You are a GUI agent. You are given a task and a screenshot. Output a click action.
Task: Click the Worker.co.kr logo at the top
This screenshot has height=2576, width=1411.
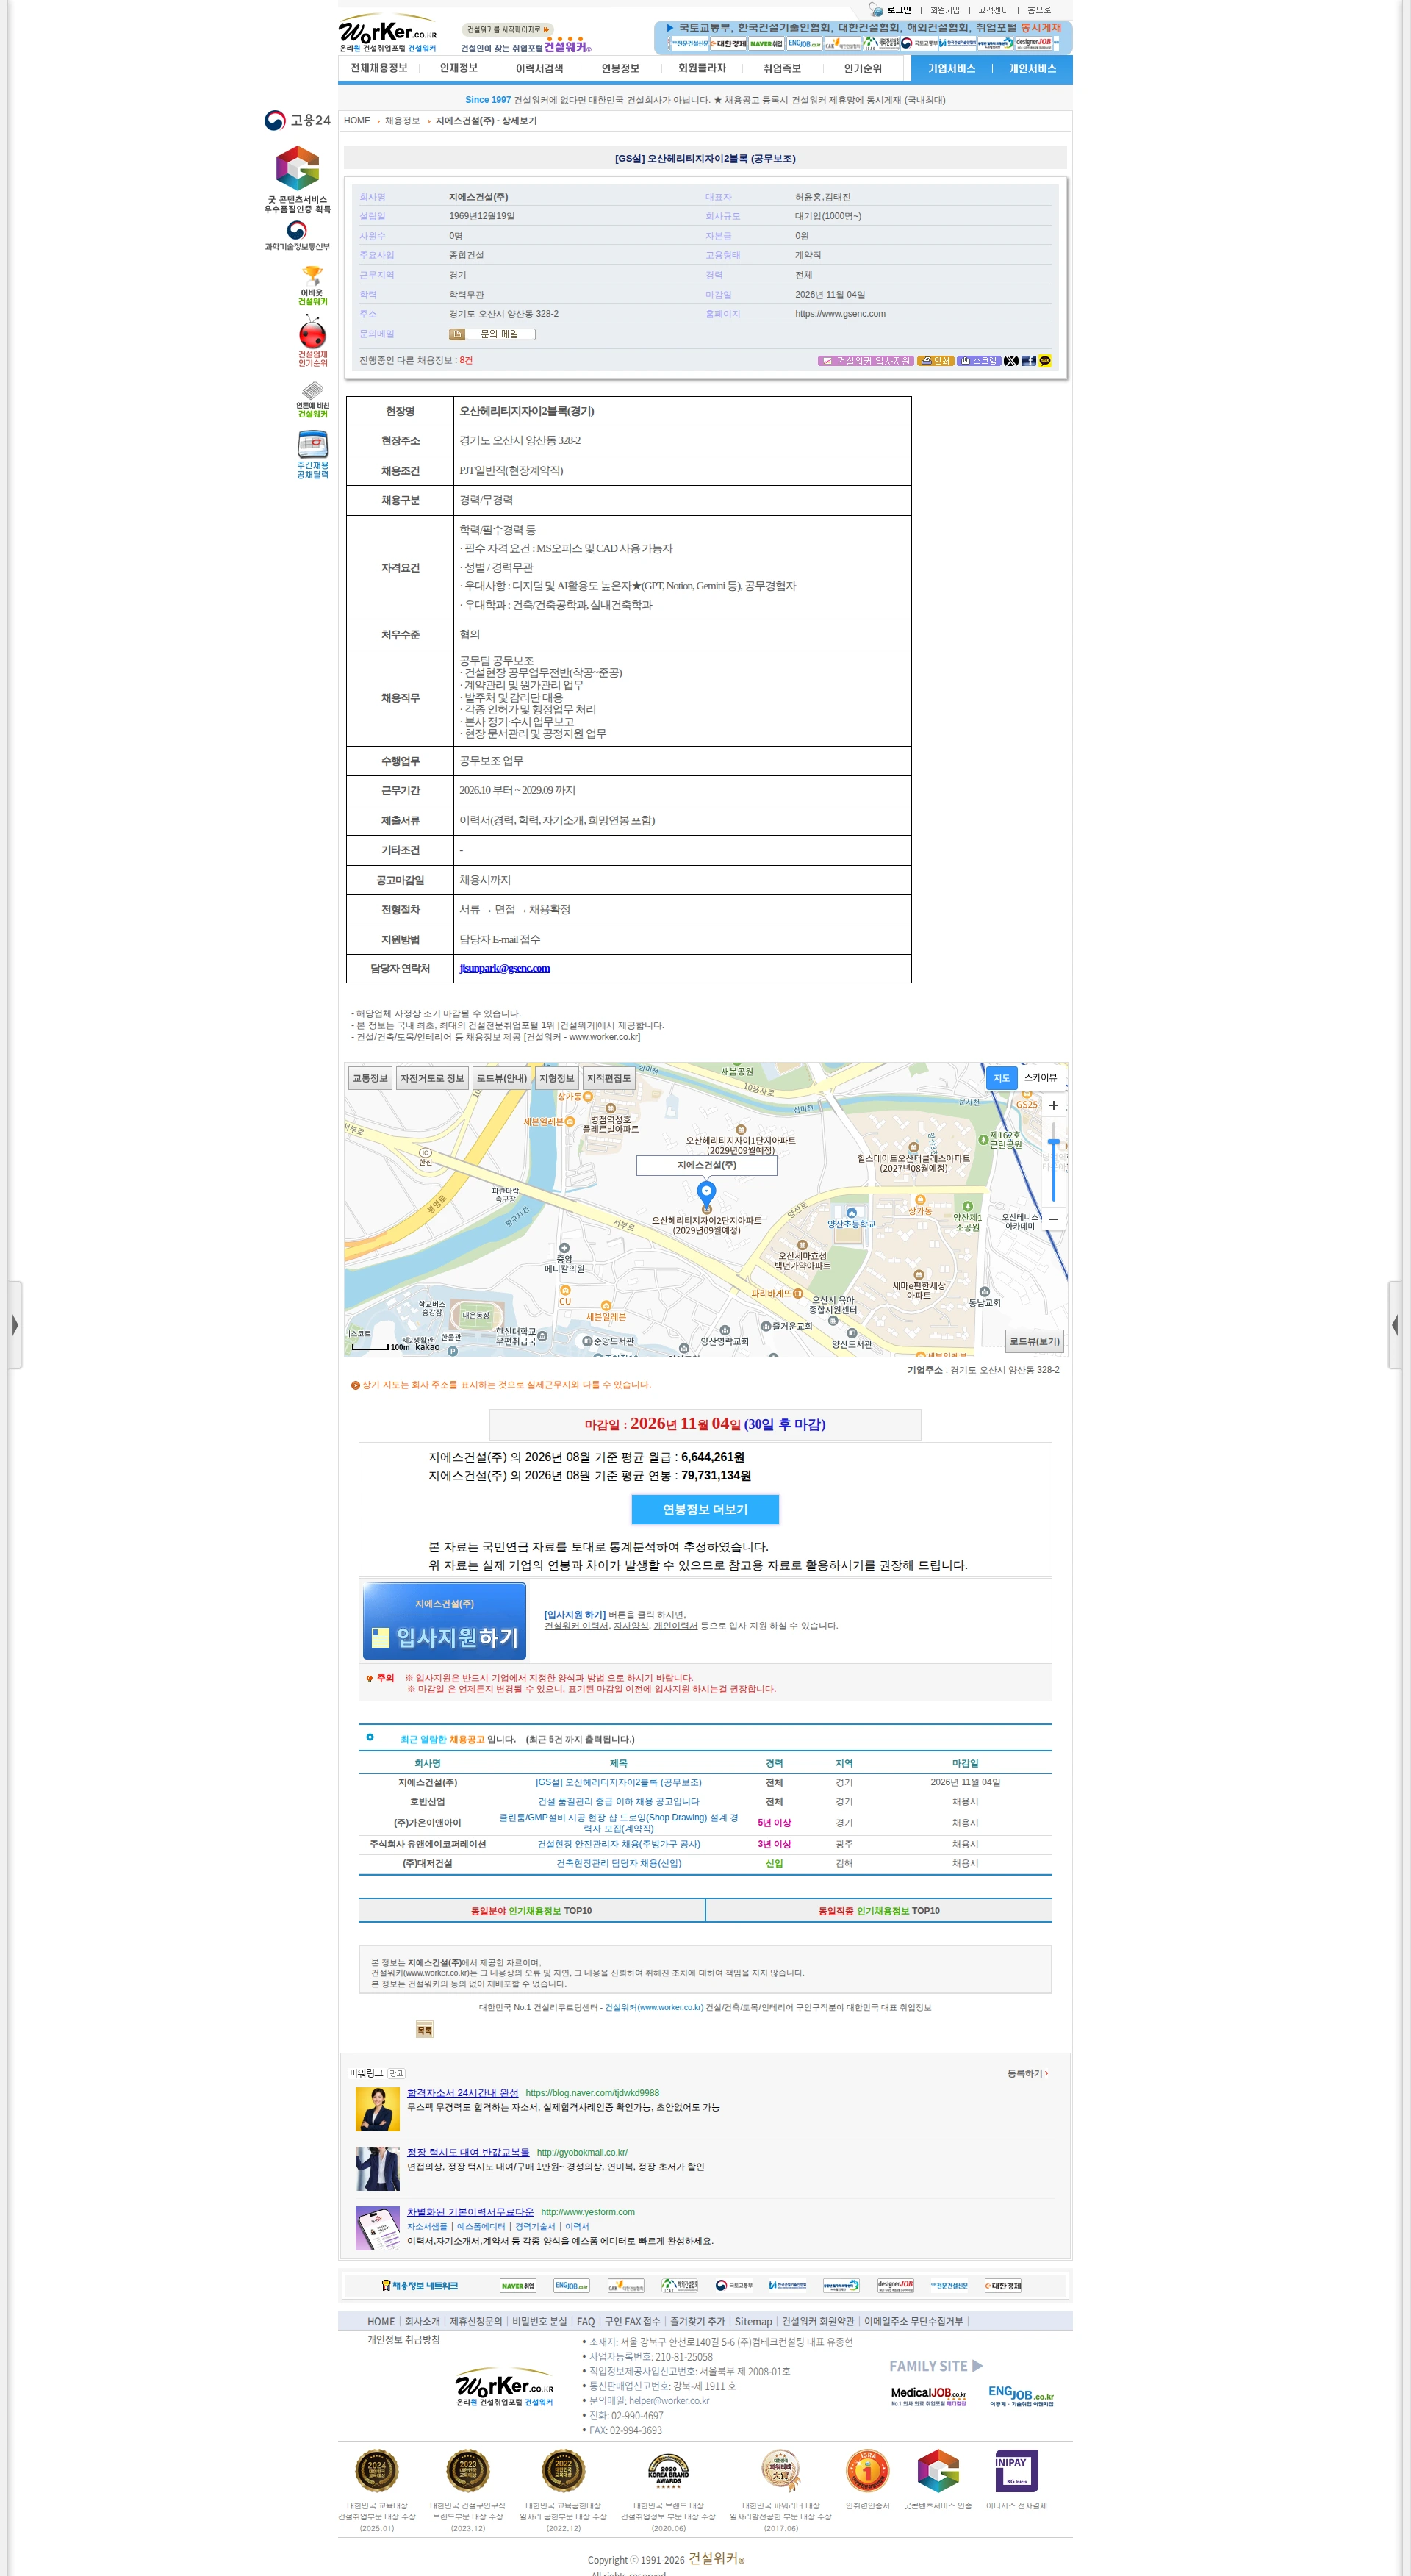point(388,33)
